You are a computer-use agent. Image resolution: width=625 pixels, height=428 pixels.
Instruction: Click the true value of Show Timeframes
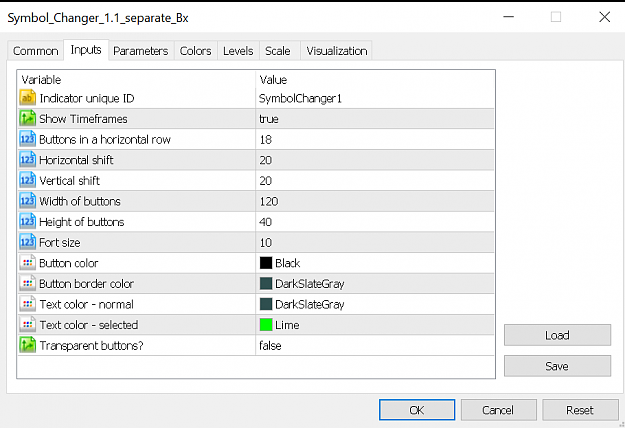[269, 119]
